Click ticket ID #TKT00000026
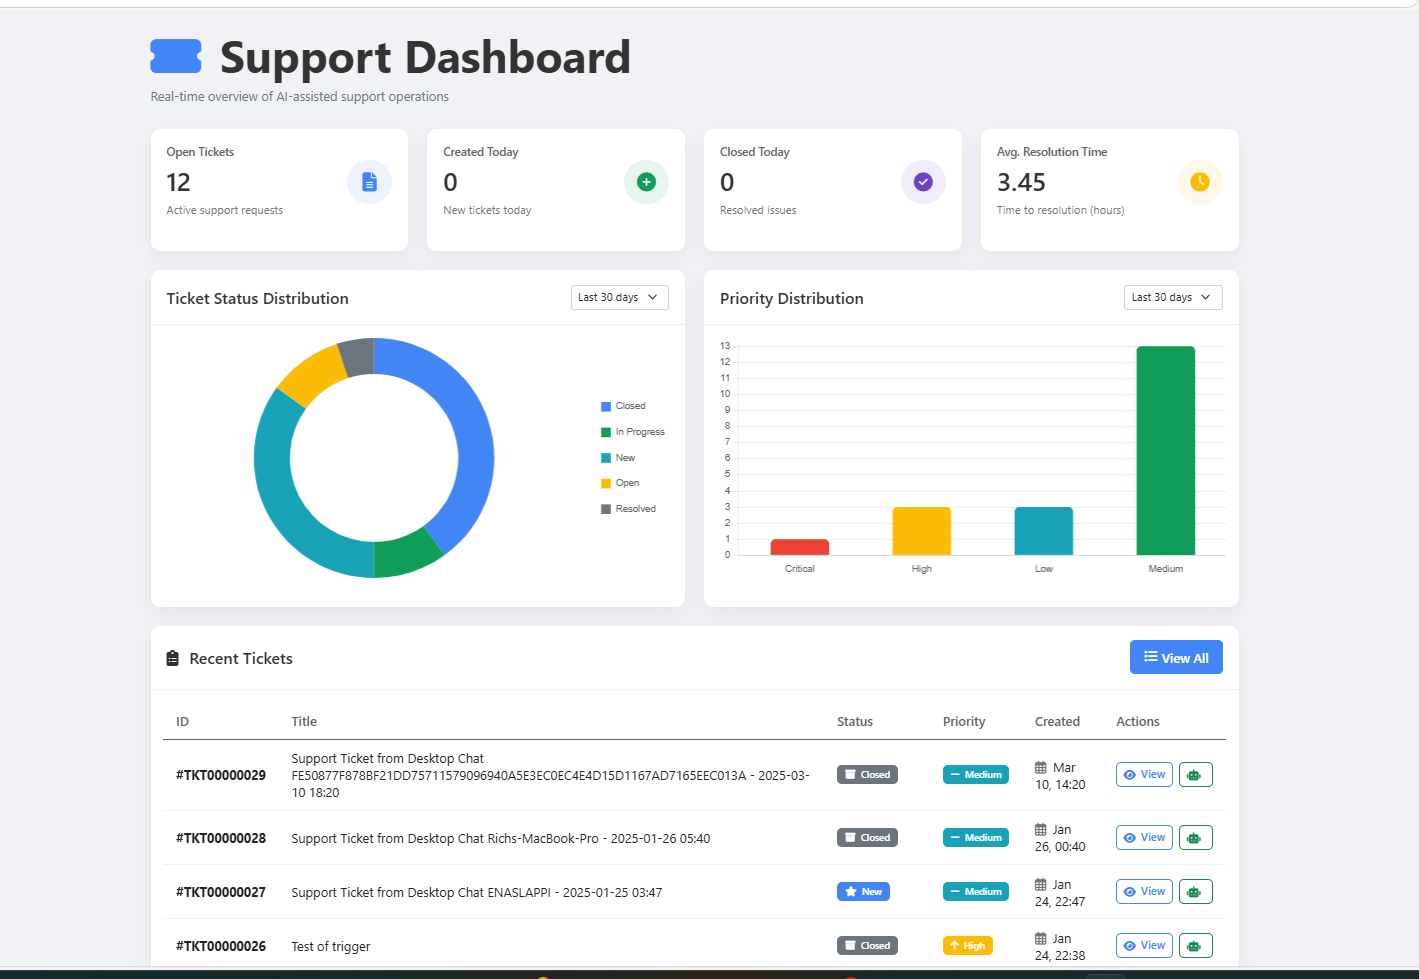 [221, 946]
